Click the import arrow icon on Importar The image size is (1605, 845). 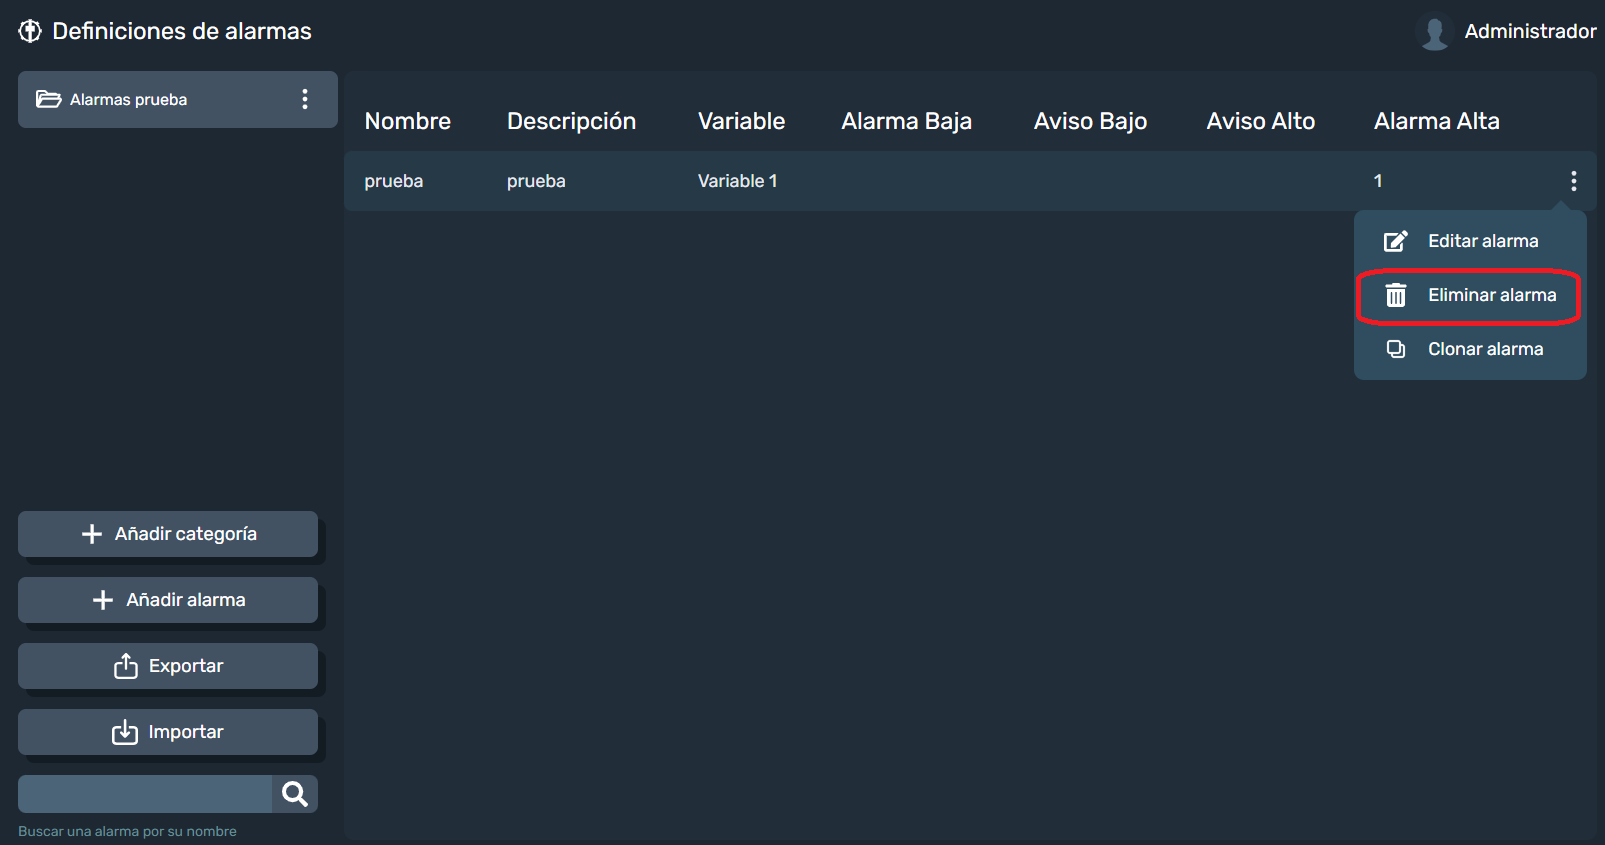click(125, 732)
